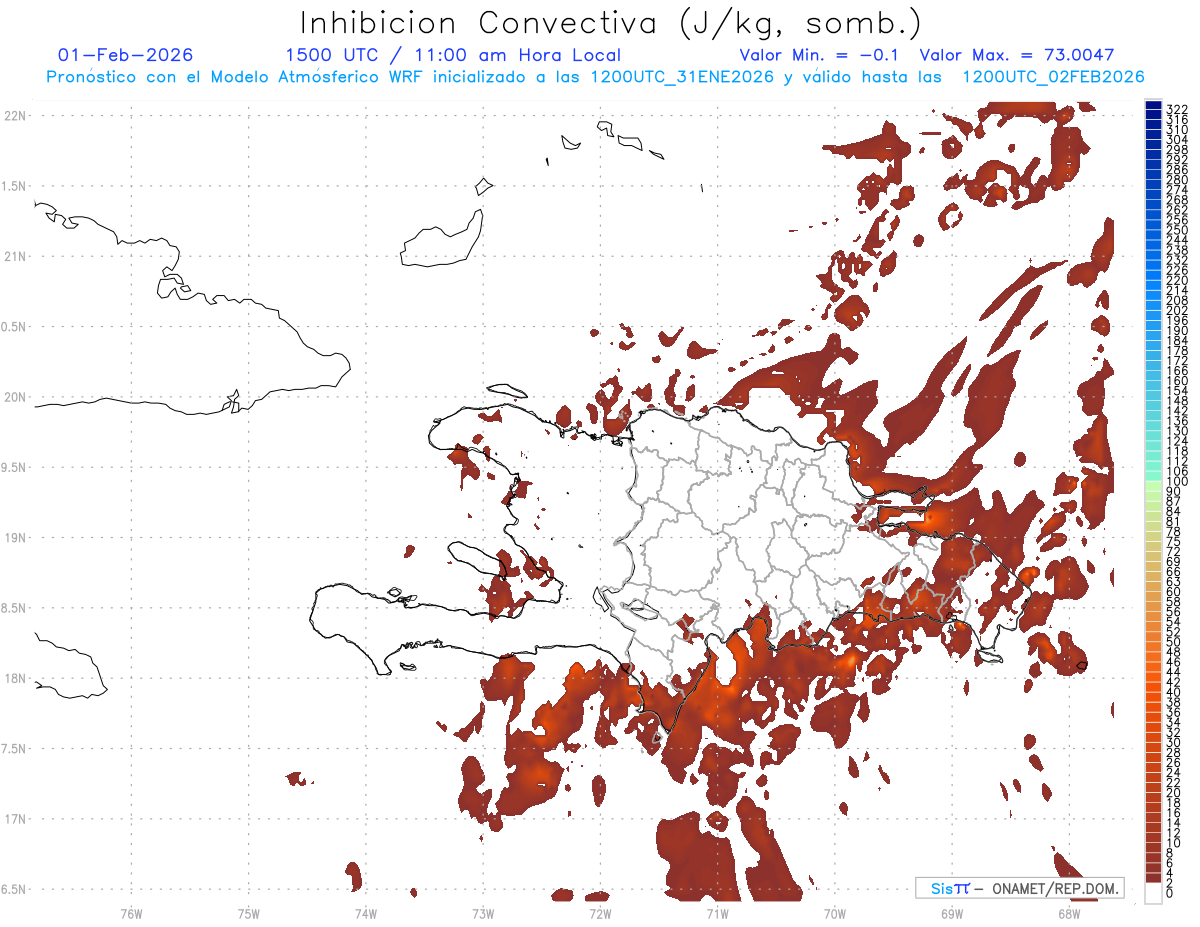Screen dimensions: 1200x927
Task: Click the "68W" longitude label
Action: tap(1069, 912)
